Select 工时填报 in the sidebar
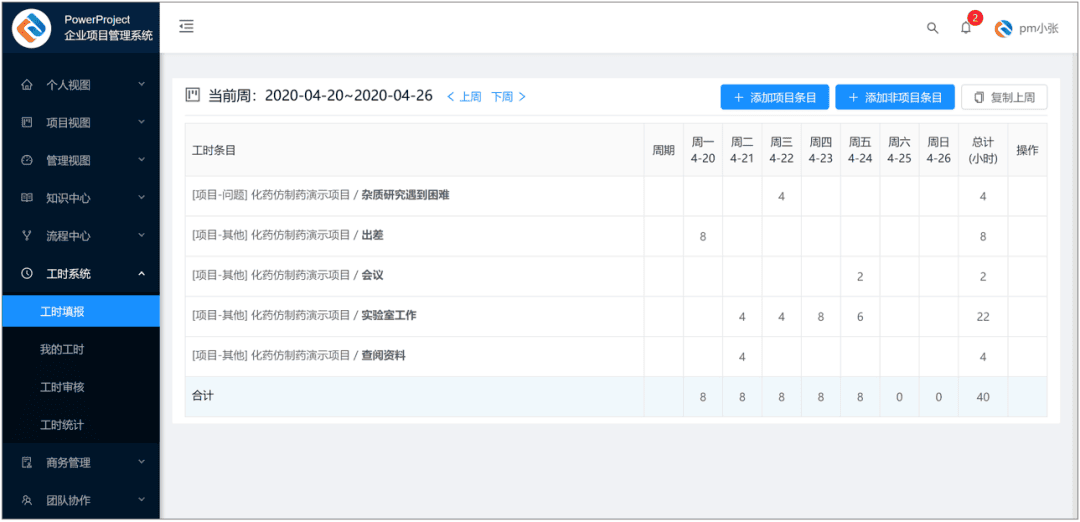The image size is (1080, 522). 81,312
